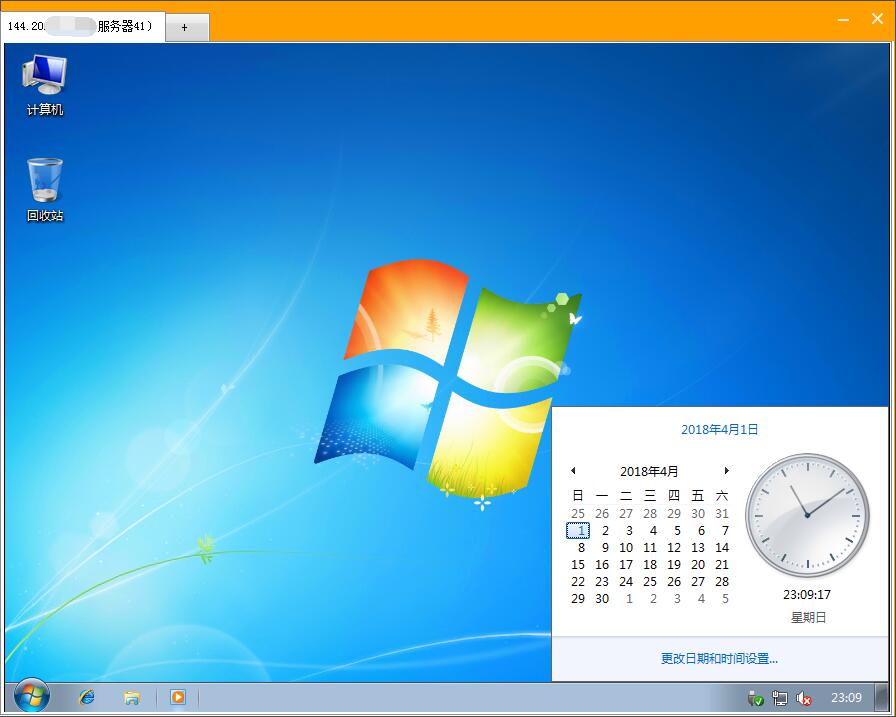Open Internet Explorer from the taskbar
This screenshot has height=717, width=896.
[x=87, y=698]
